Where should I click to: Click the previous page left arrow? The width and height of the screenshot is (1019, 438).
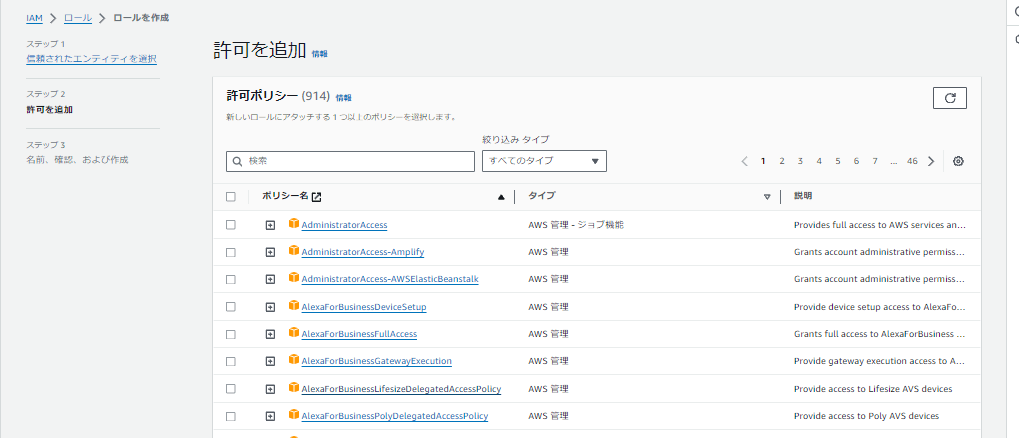click(745, 161)
